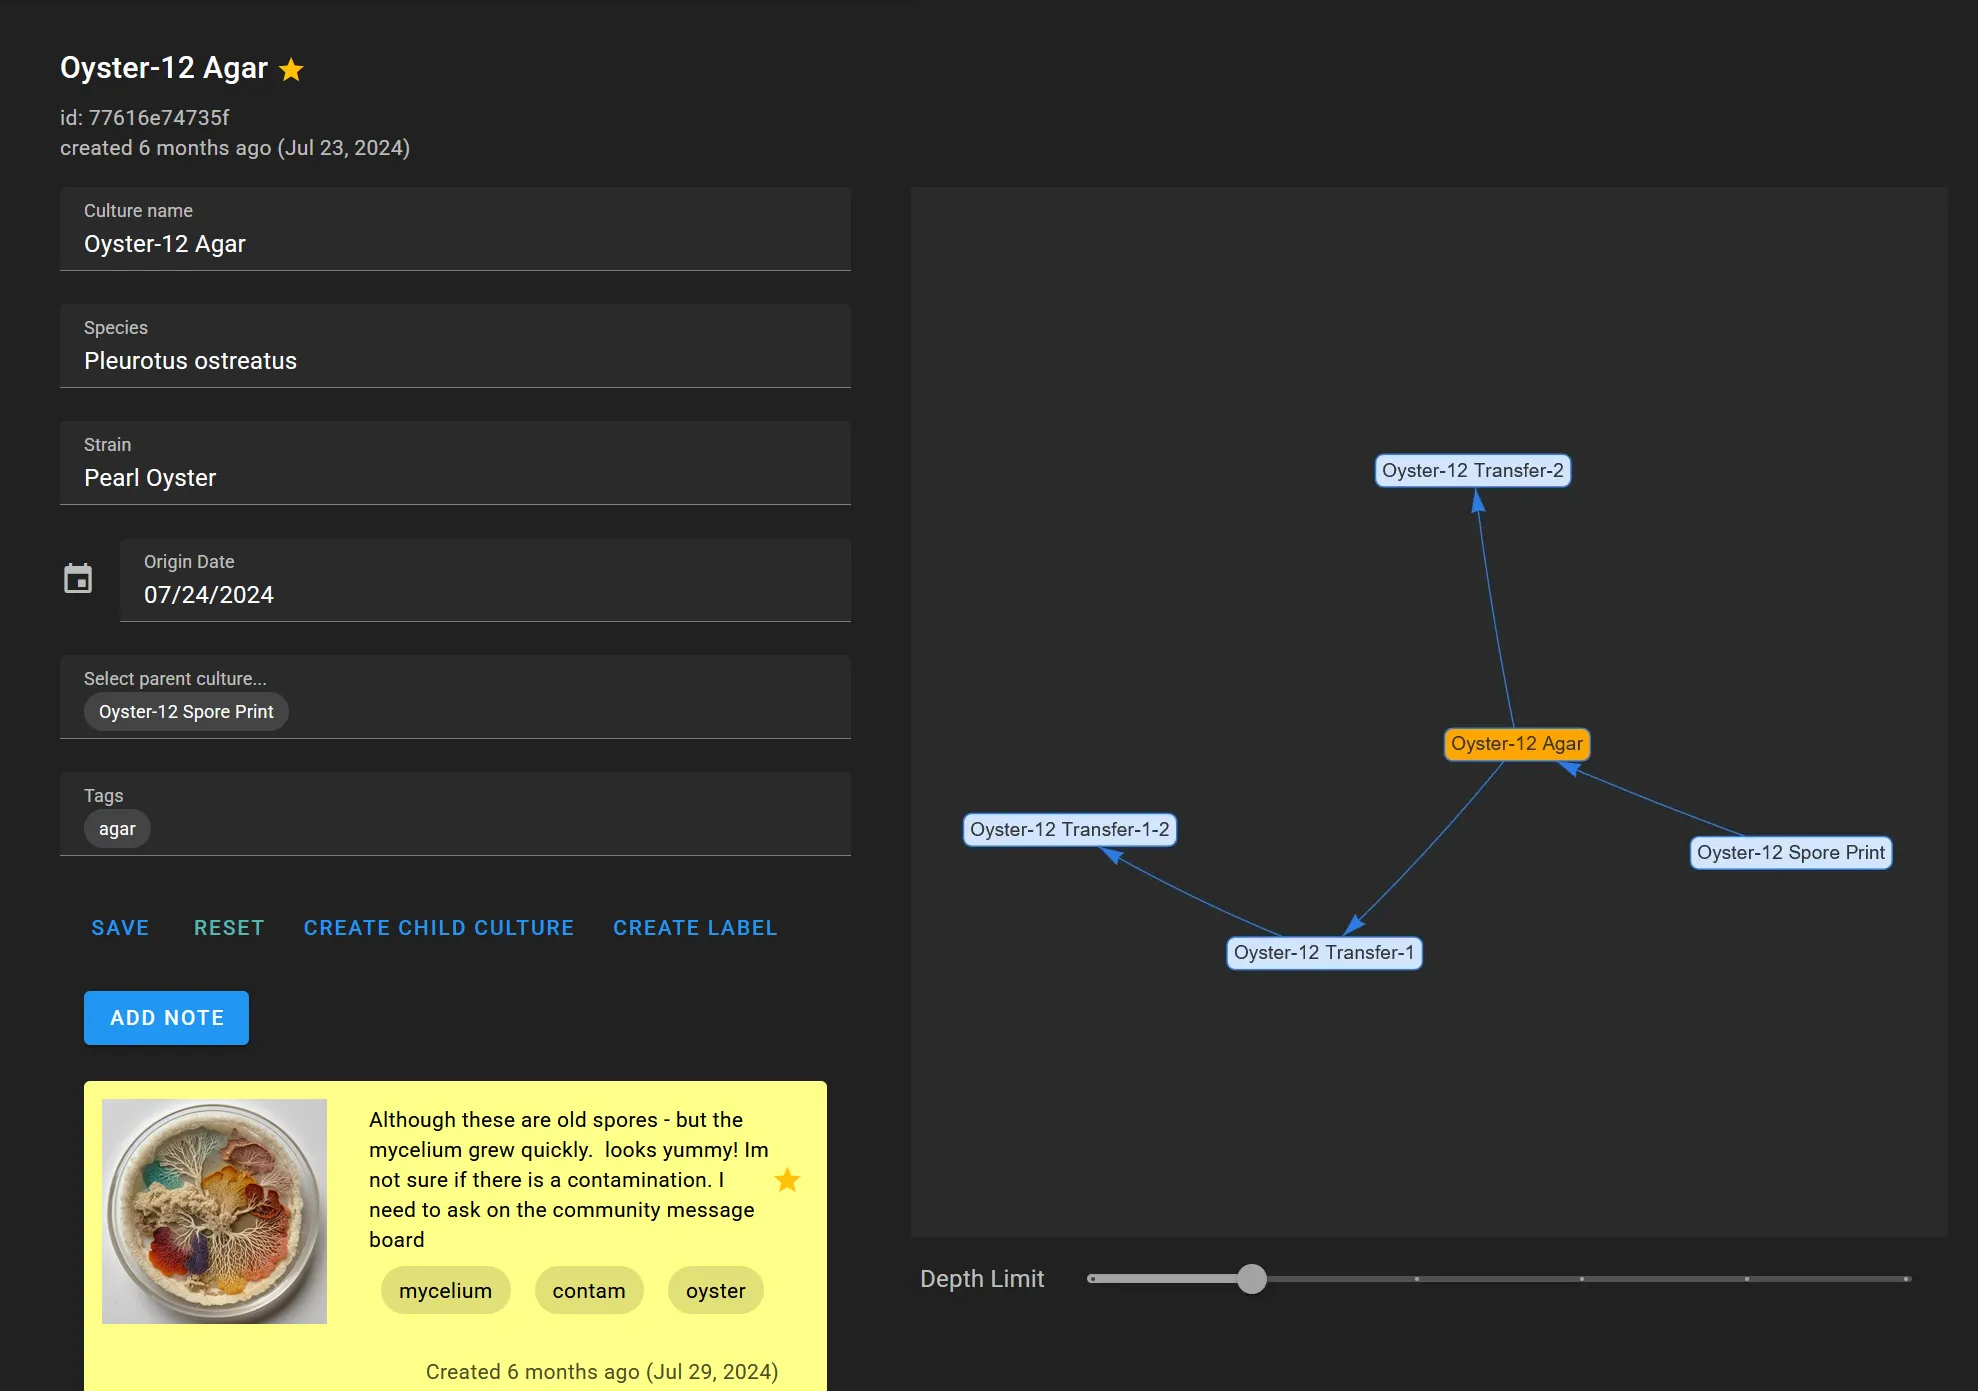Open the petri dish photo thumbnail
Viewport: 1978px width, 1391px height.
(x=214, y=1211)
